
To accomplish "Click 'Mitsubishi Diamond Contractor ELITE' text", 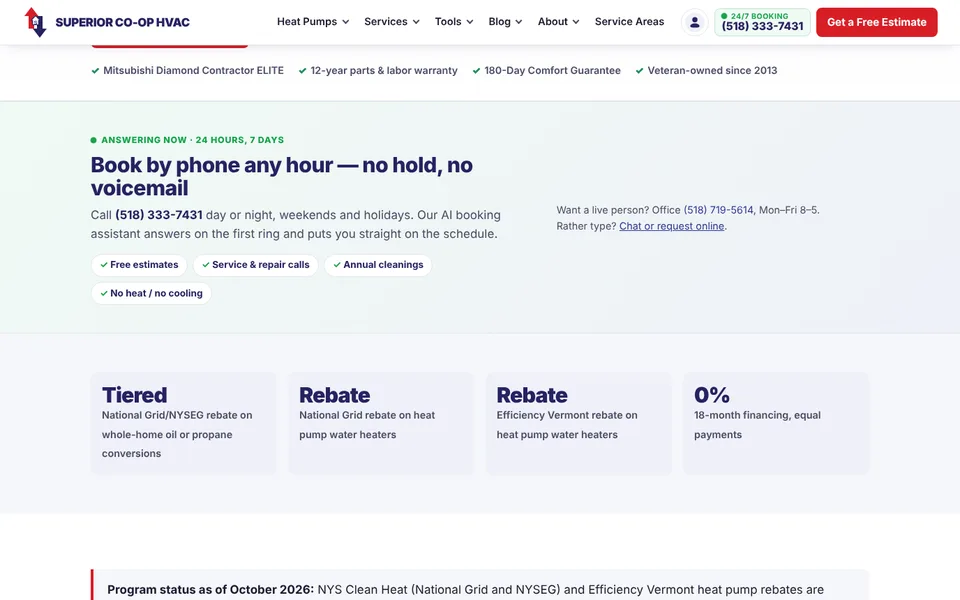I will (193, 70).
